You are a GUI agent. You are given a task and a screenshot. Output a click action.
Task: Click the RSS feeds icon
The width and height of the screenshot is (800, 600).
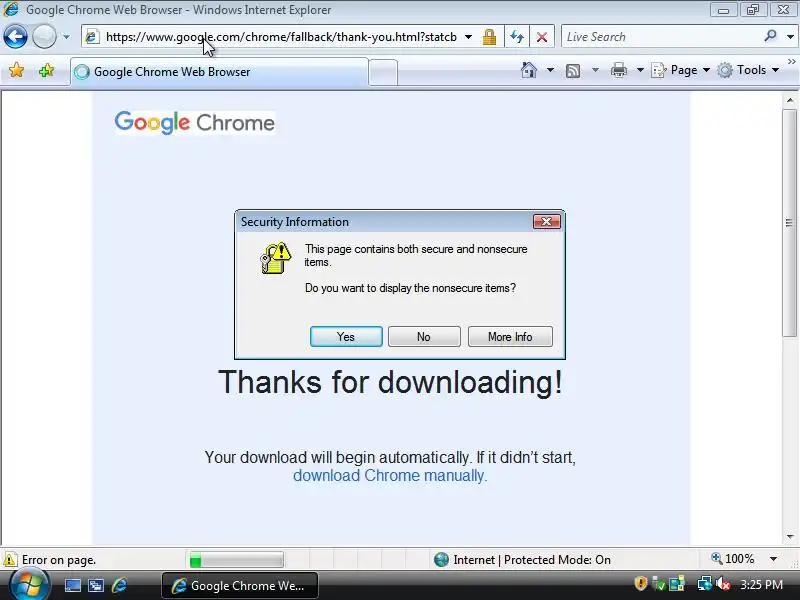pos(573,70)
